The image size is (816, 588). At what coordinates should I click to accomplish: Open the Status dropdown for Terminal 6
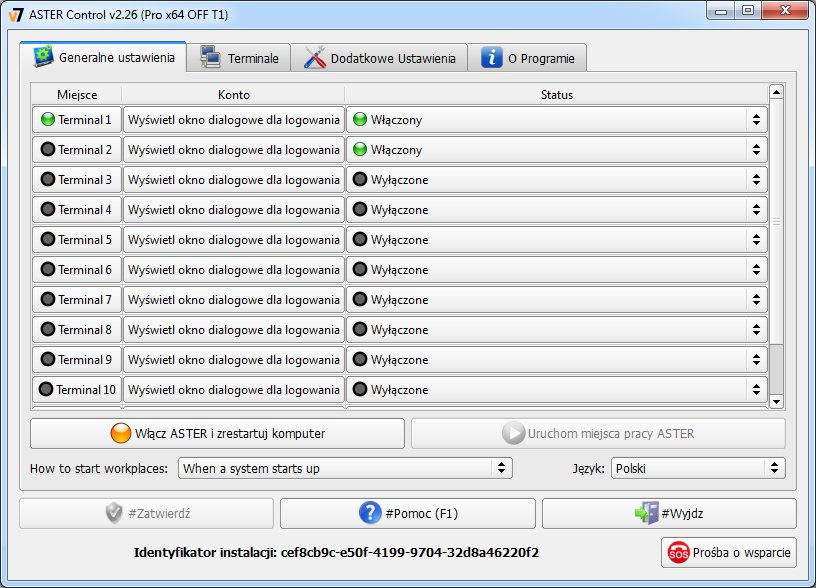pos(557,270)
